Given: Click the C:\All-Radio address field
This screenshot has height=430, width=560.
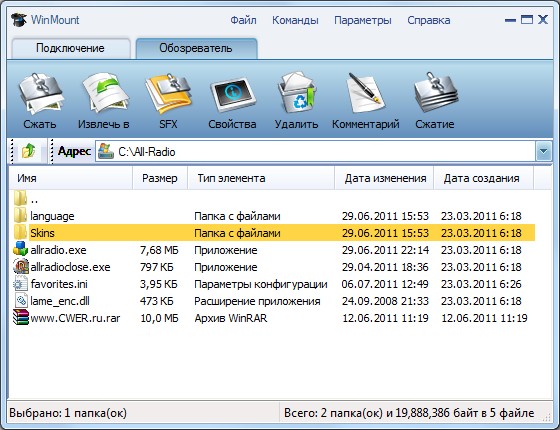Looking at the screenshot, I should coord(315,151).
